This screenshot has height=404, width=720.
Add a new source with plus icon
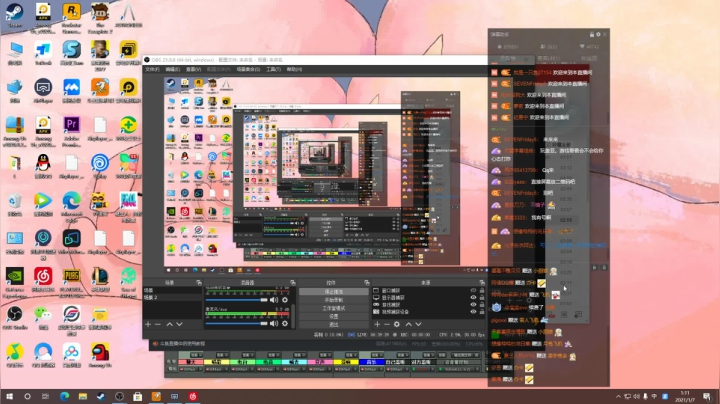[377, 324]
